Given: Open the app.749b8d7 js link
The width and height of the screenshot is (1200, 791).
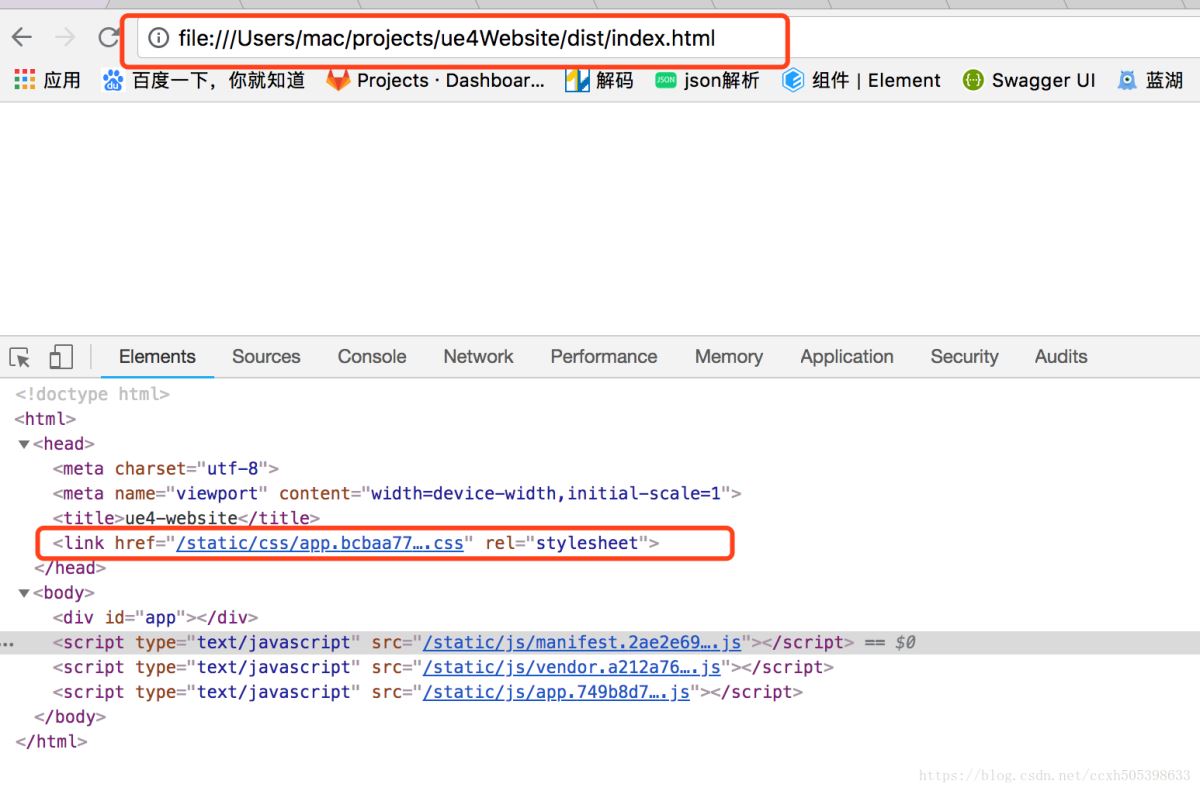Looking at the screenshot, I should [557, 692].
